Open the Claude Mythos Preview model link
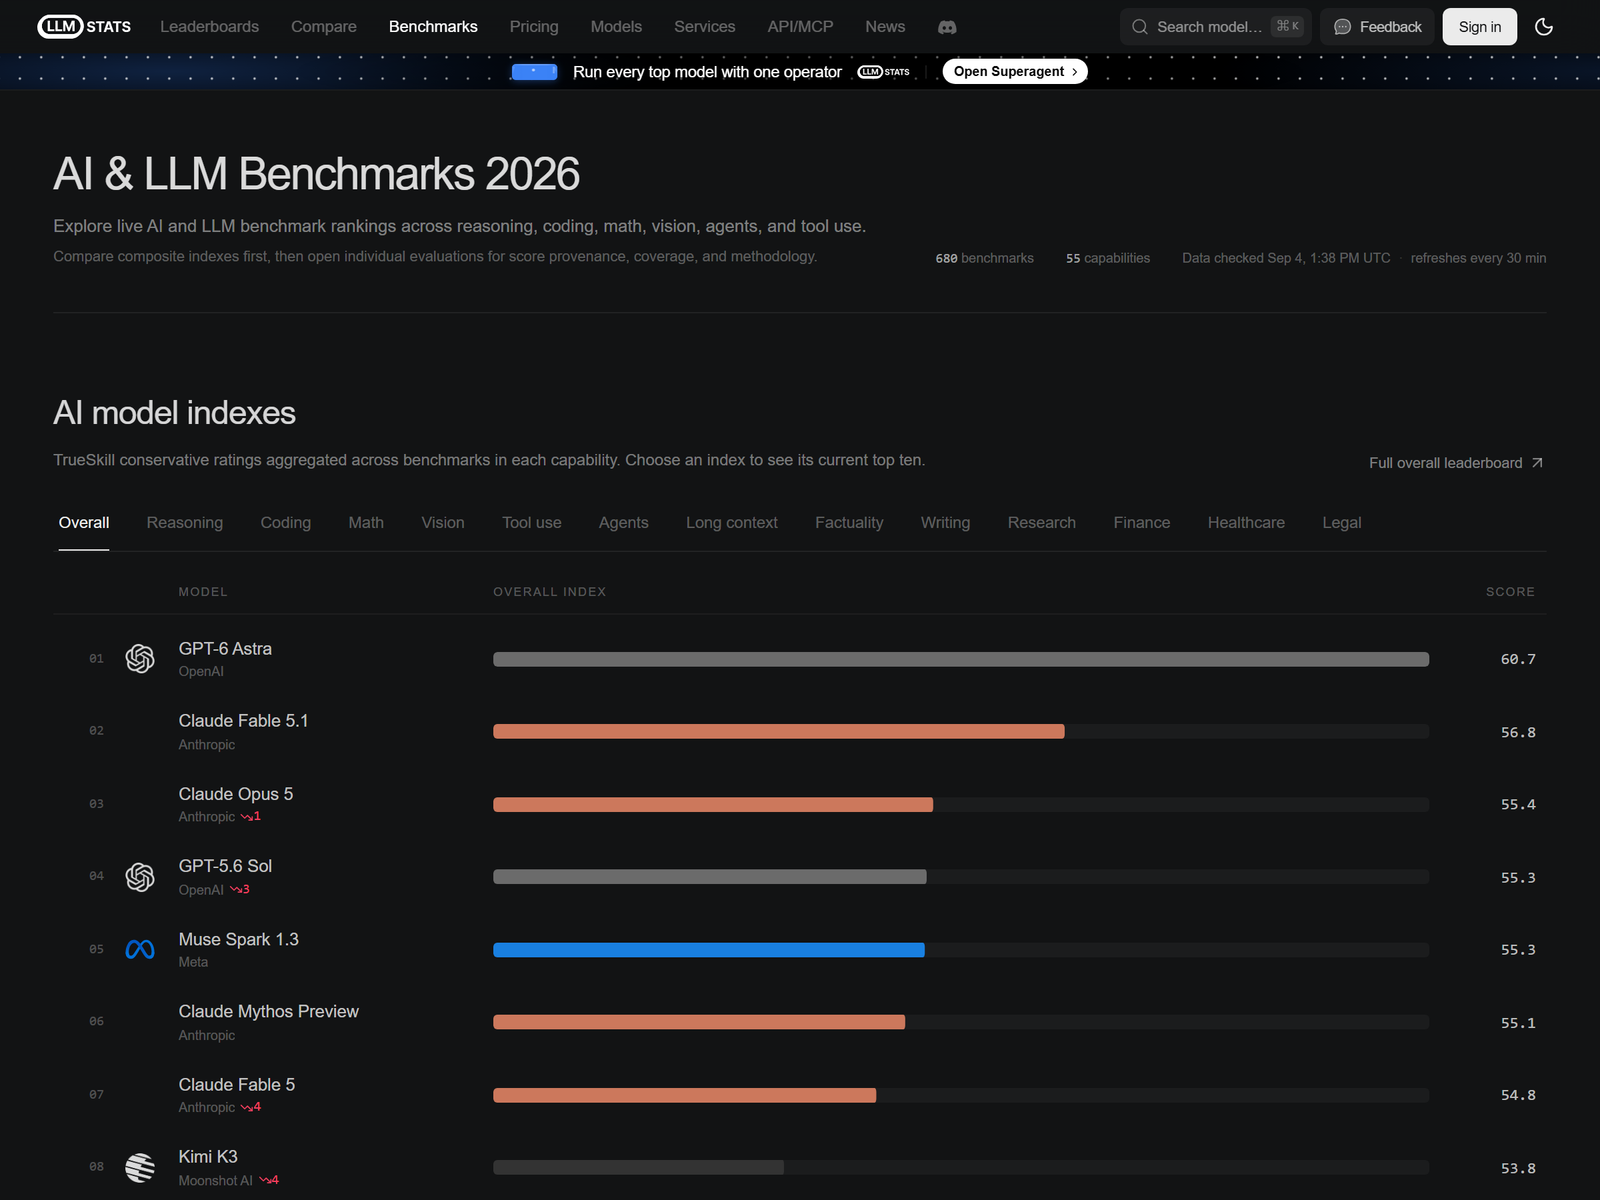Viewport: 1600px width, 1200px height. coord(269,1012)
